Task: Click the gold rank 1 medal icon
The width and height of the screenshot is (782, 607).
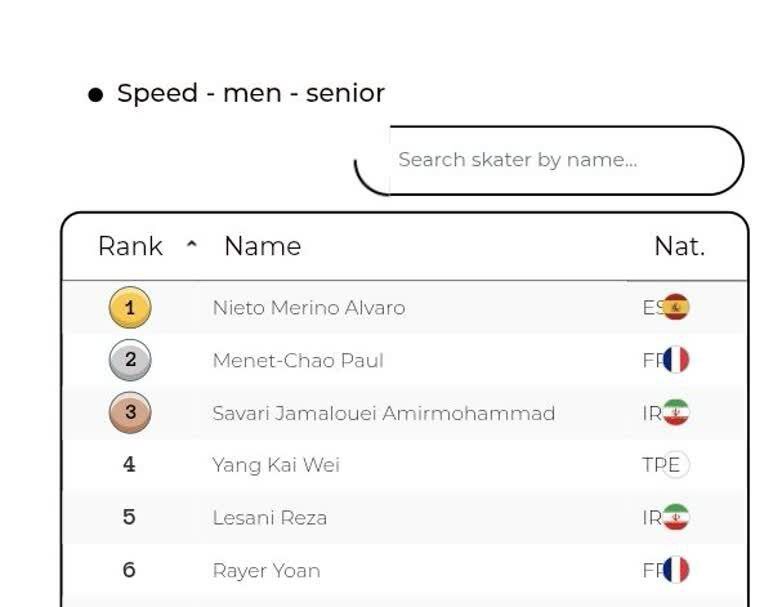Action: click(129, 308)
